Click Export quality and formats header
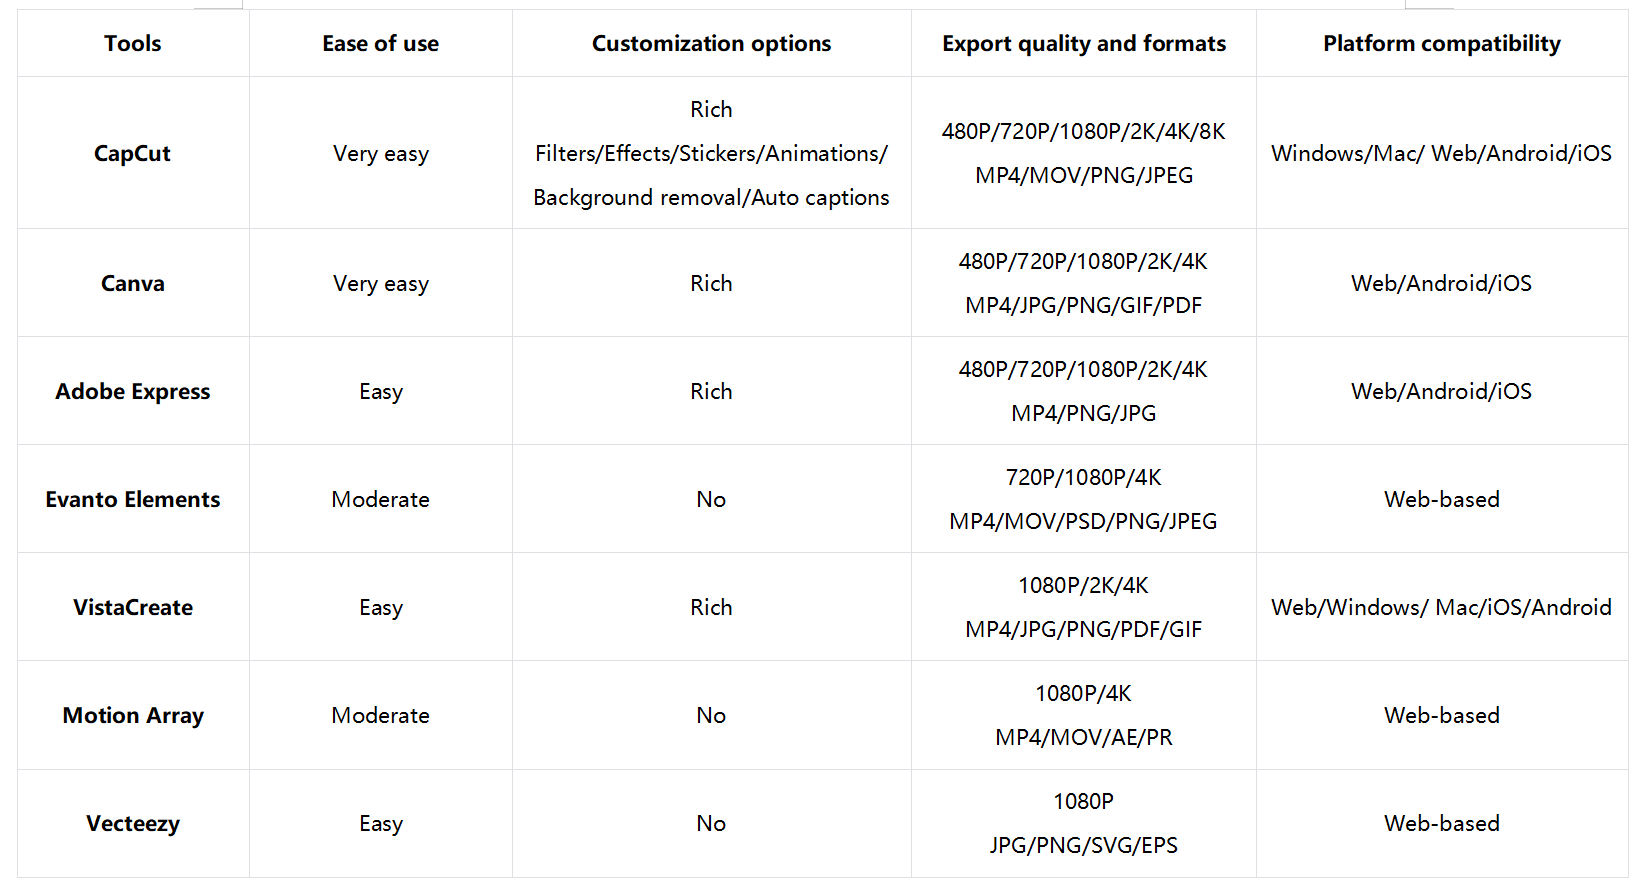The image size is (1643, 890). (x=1083, y=44)
